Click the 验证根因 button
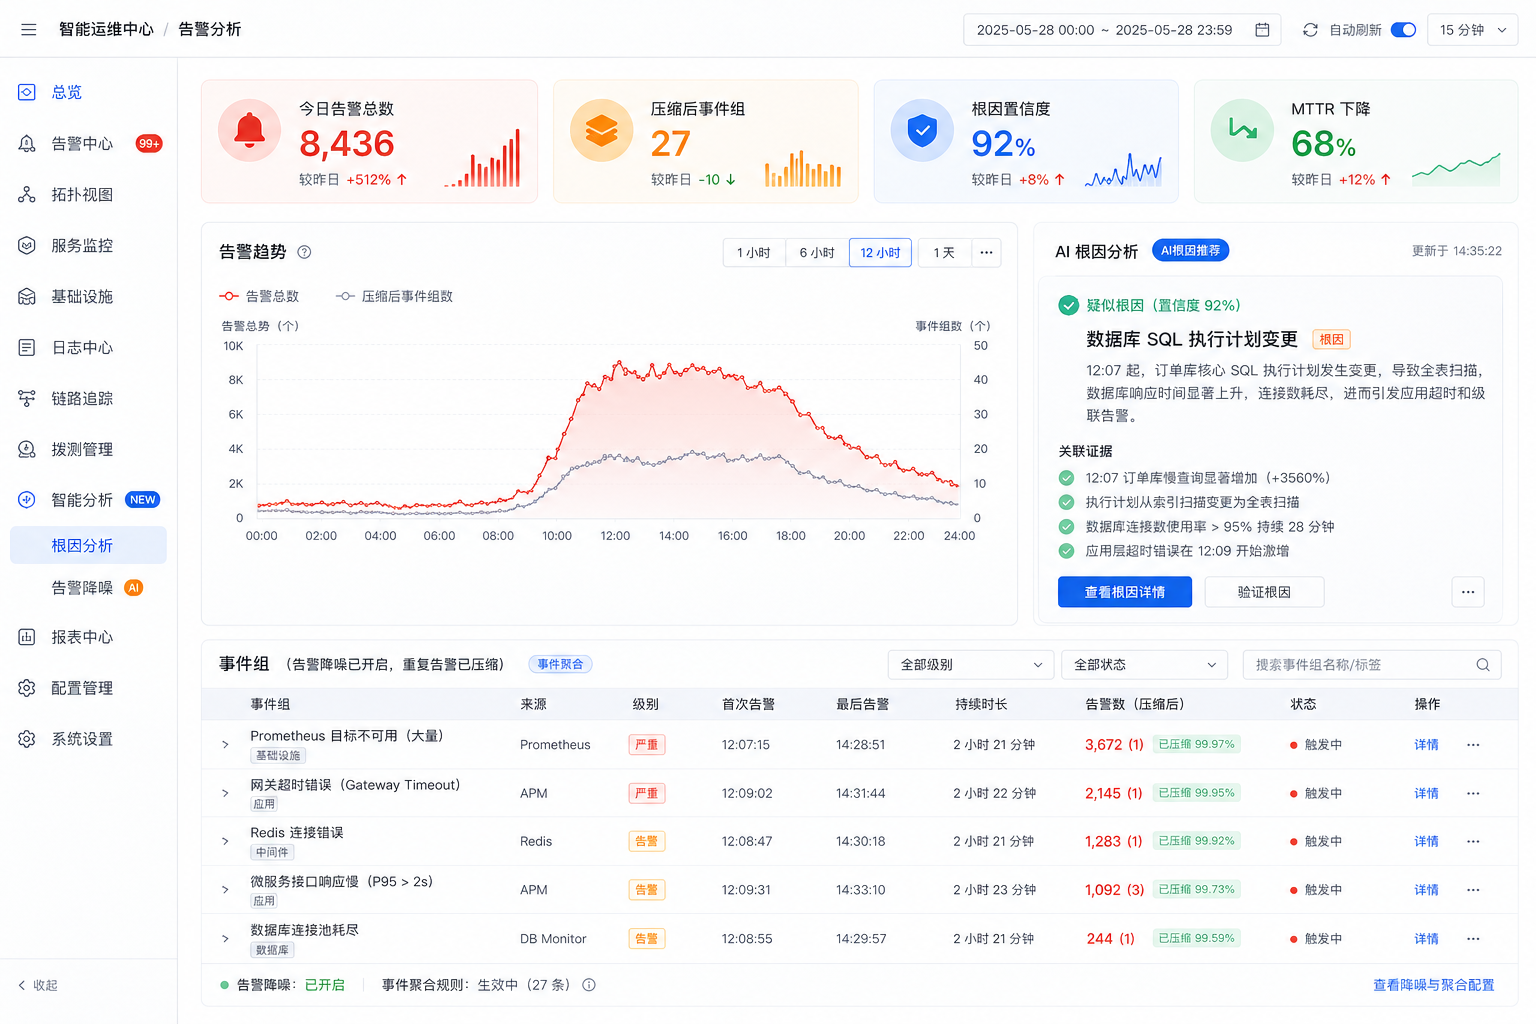This screenshot has height=1024, width=1536. (1264, 592)
